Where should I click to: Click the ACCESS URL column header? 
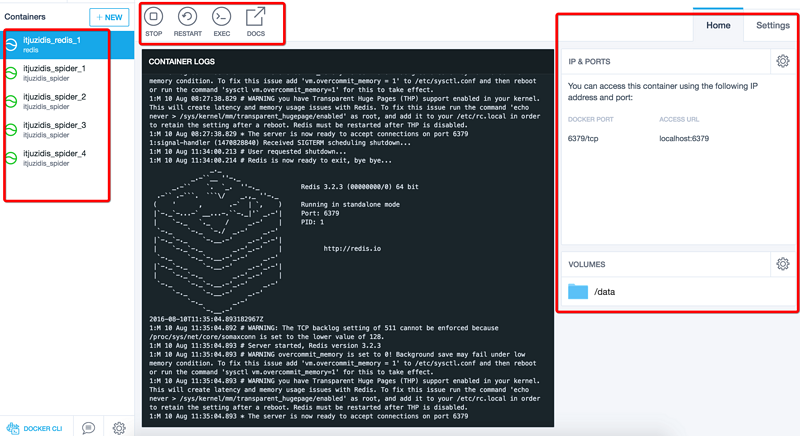pos(679,119)
